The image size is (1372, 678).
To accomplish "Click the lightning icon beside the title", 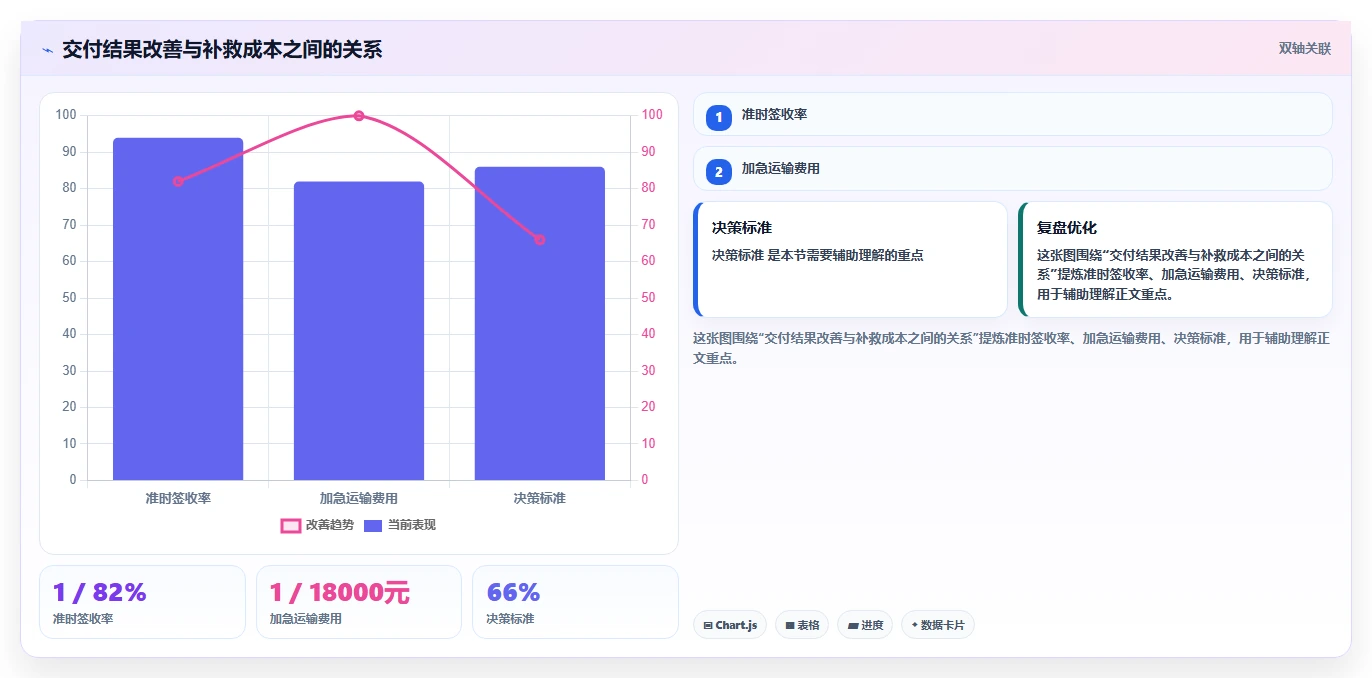I will point(47,50).
